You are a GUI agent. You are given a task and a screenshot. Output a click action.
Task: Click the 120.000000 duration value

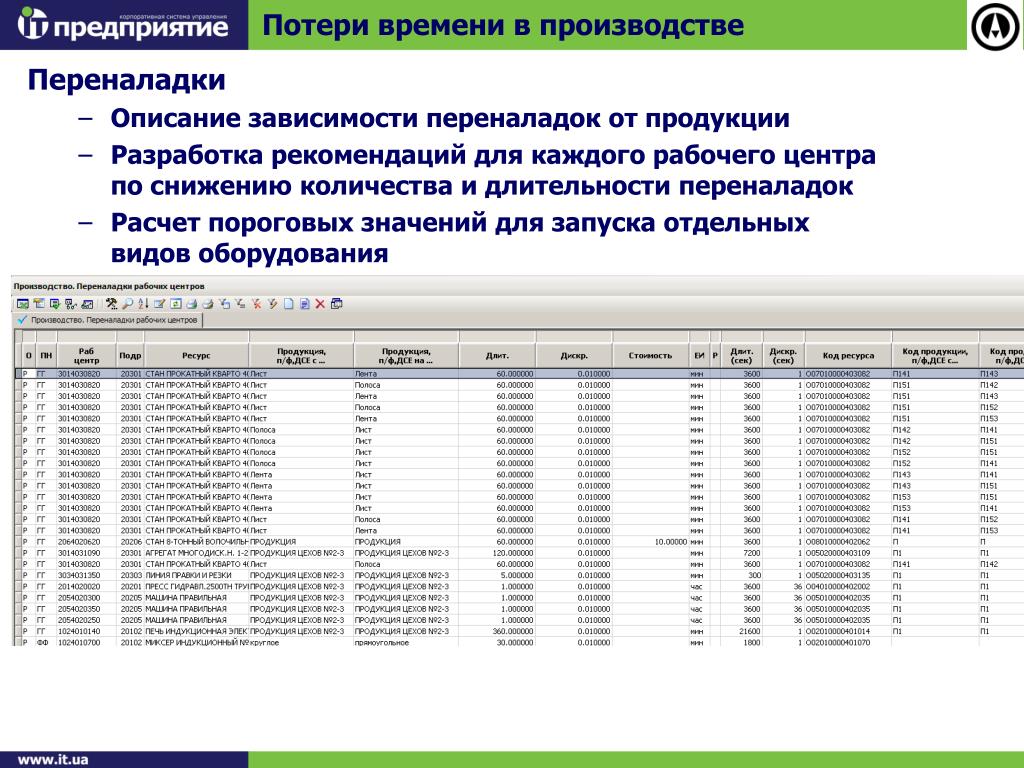(514, 553)
